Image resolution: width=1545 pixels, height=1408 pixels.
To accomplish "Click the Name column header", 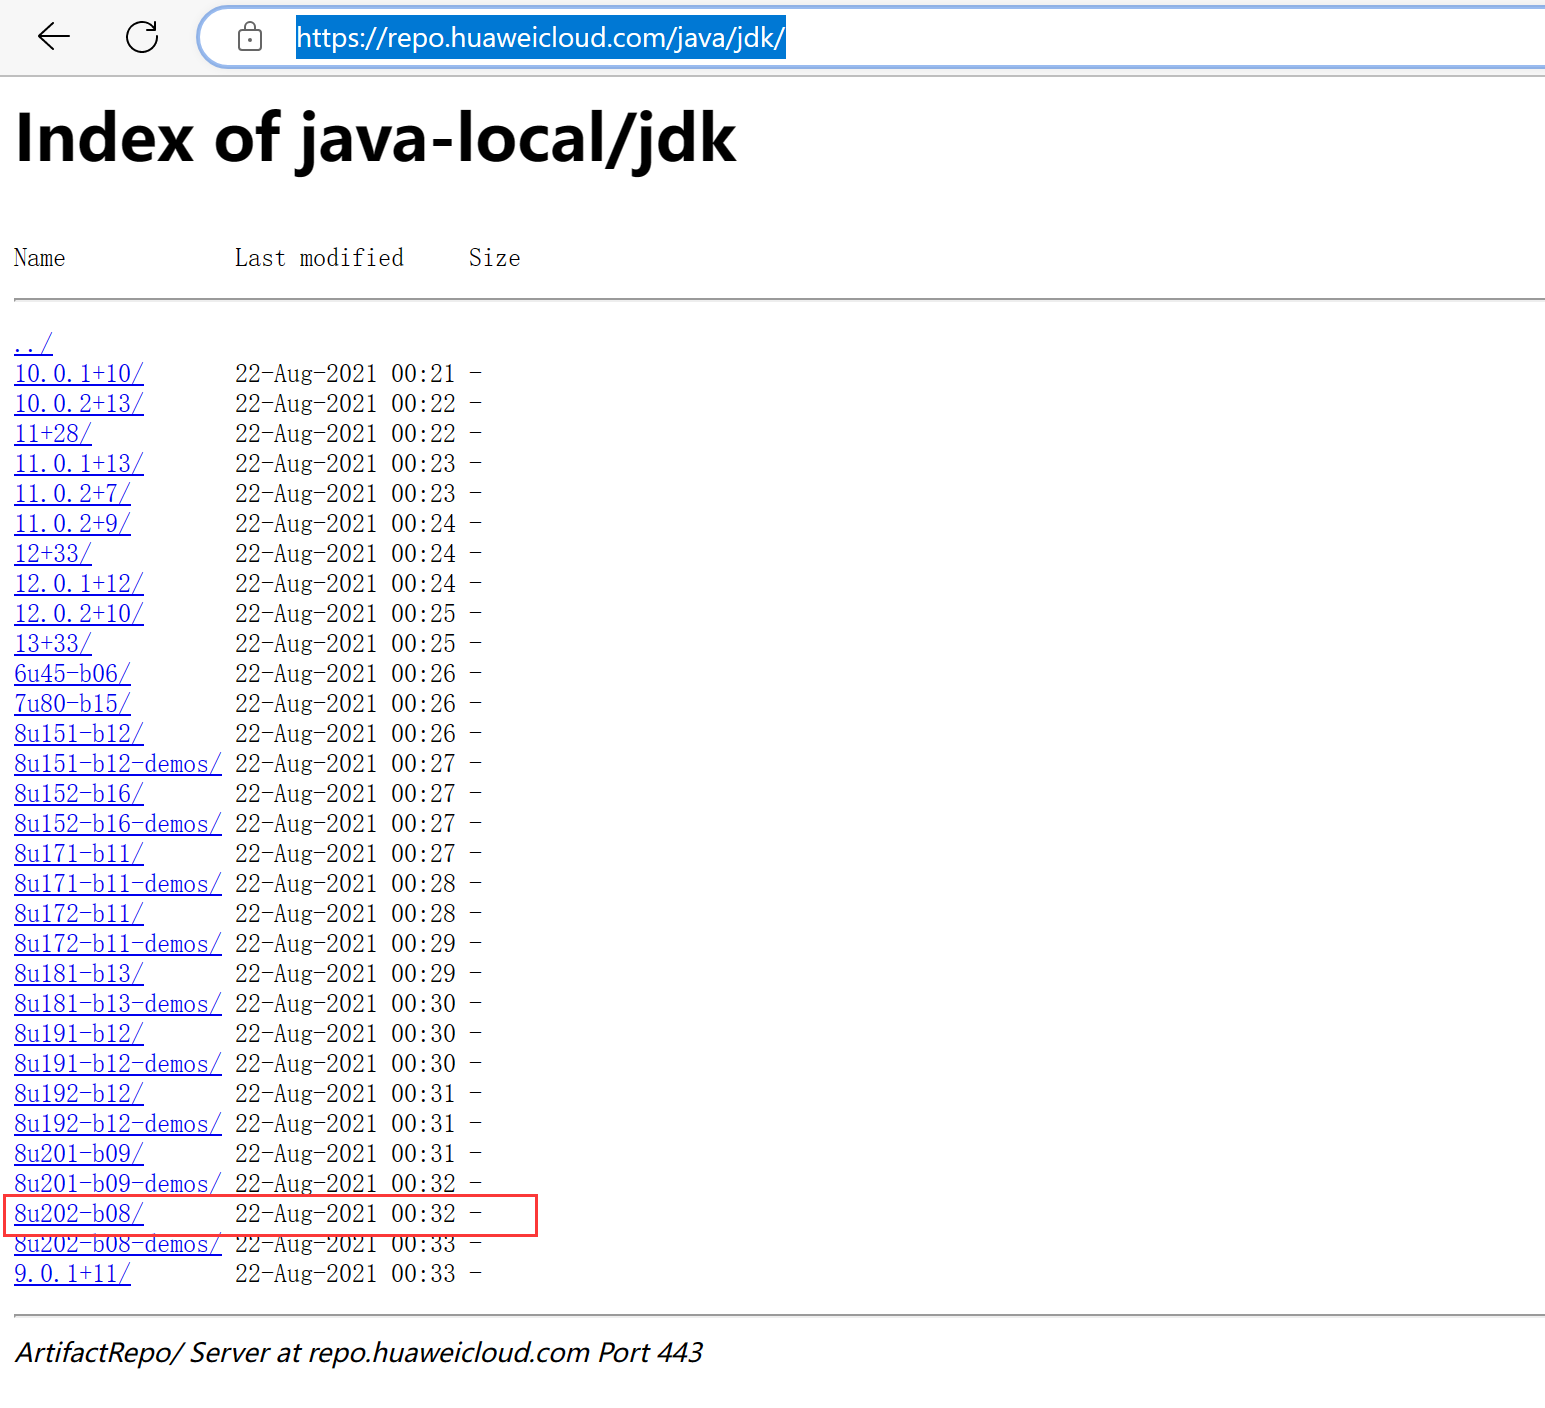I will (x=40, y=258).
